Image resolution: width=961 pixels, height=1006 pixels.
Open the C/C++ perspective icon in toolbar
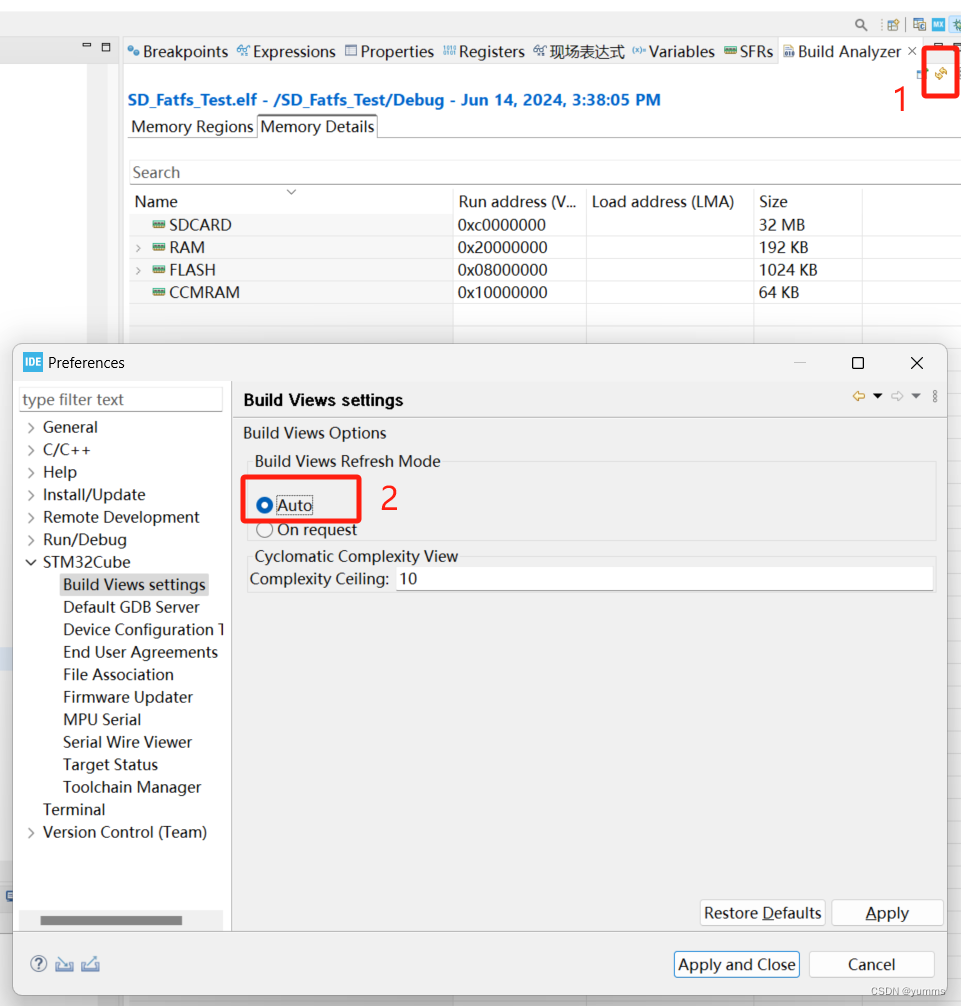point(918,24)
